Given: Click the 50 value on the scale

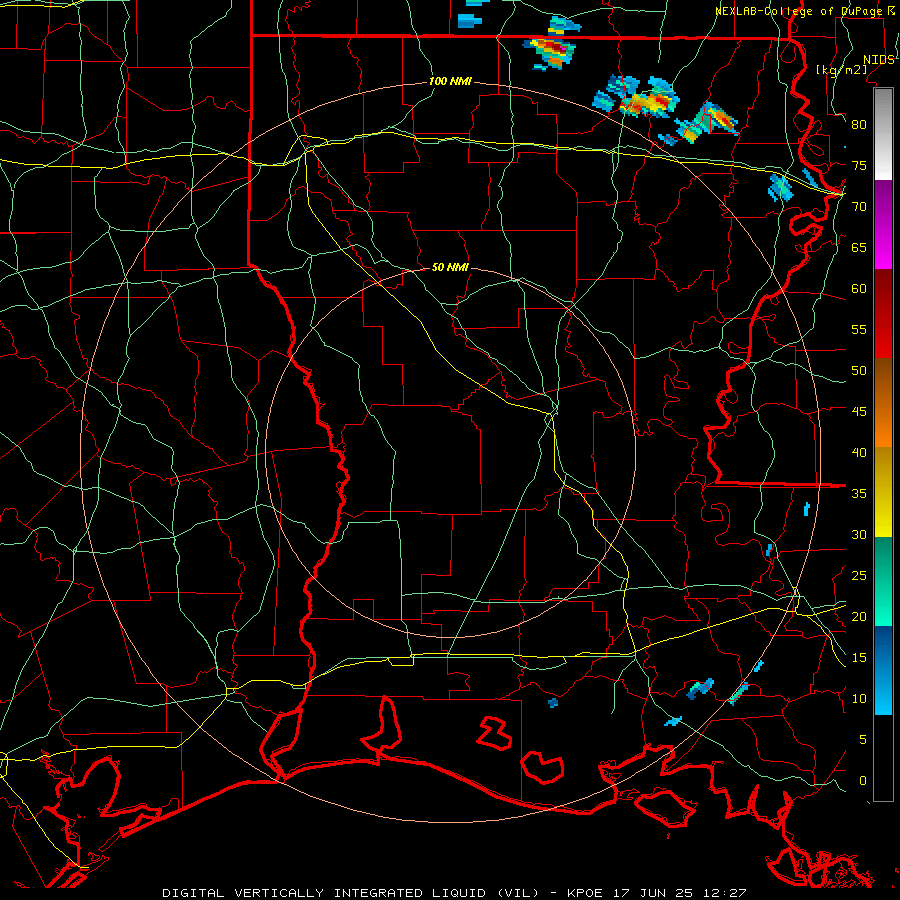Looking at the screenshot, I should tap(859, 370).
